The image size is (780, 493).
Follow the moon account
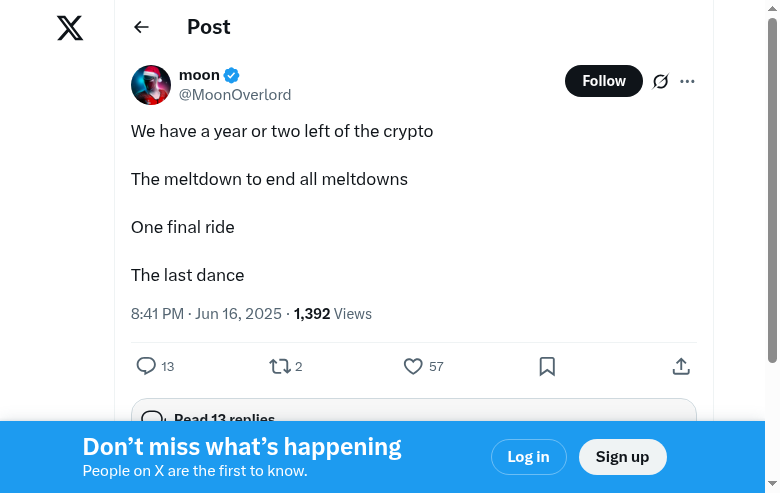(604, 81)
